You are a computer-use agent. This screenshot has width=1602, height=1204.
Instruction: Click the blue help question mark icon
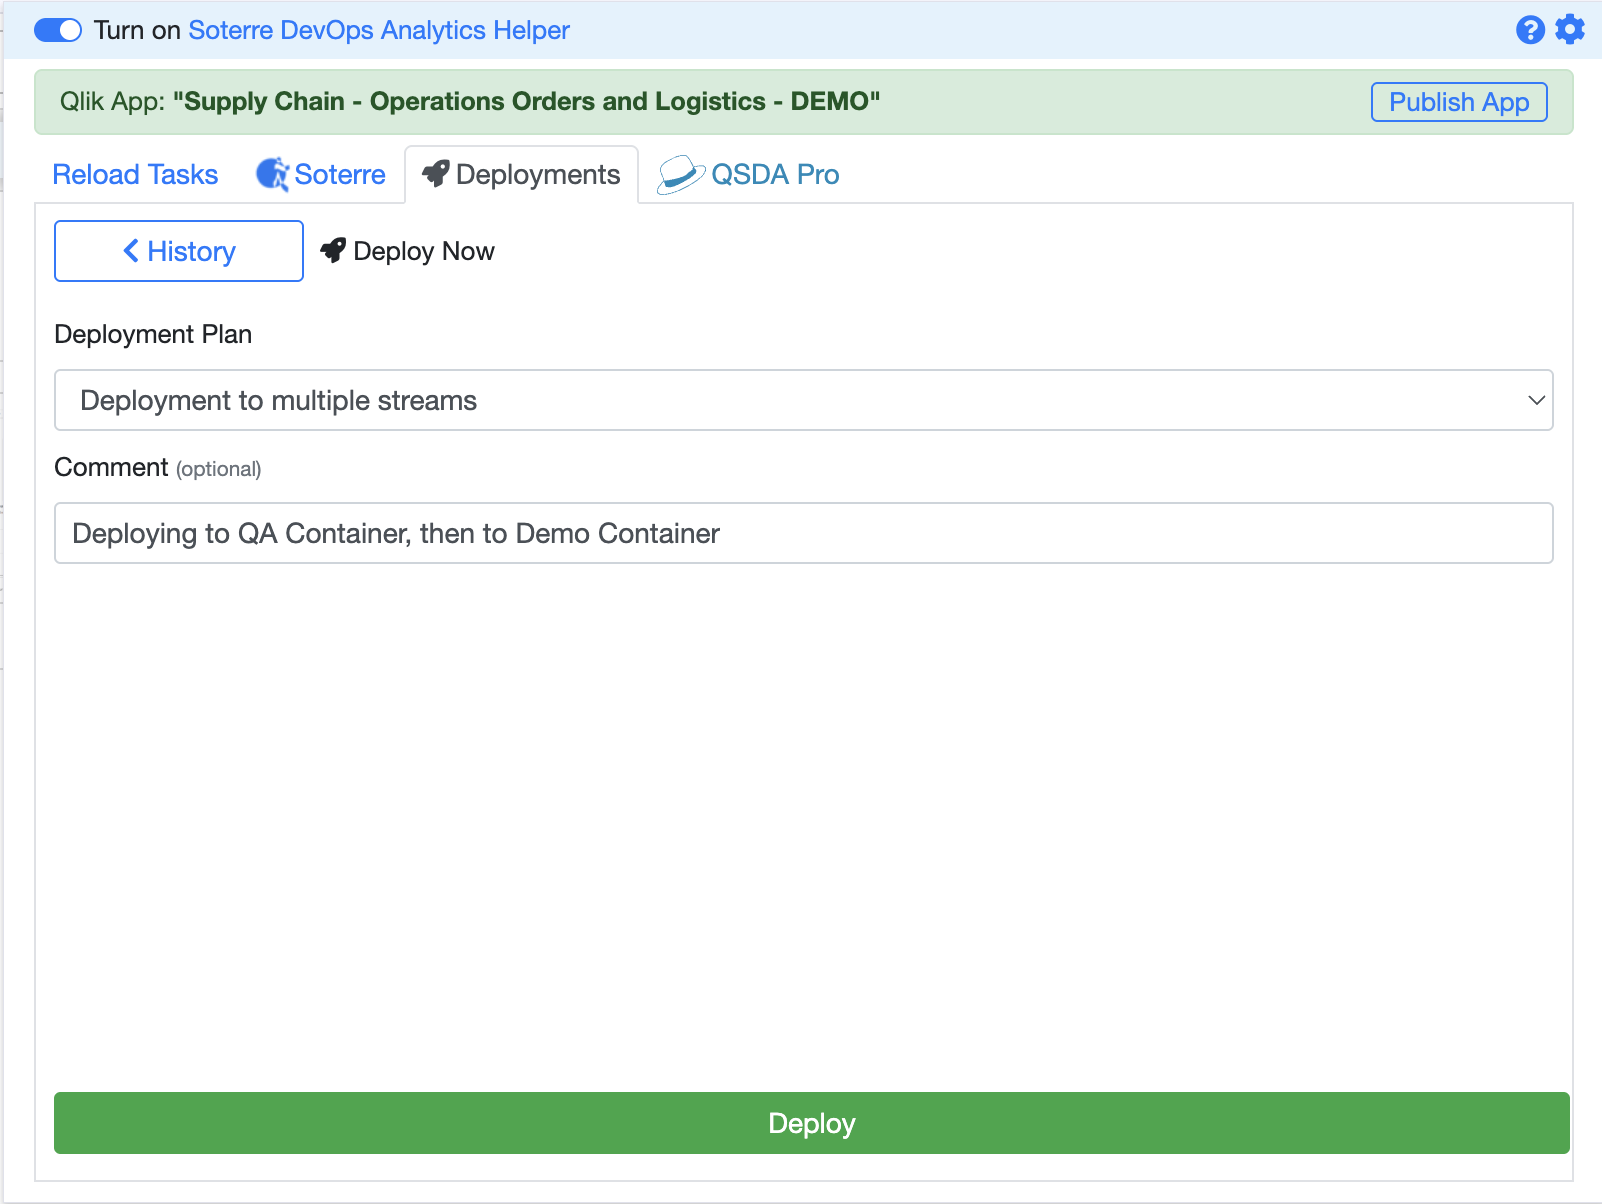(x=1530, y=30)
